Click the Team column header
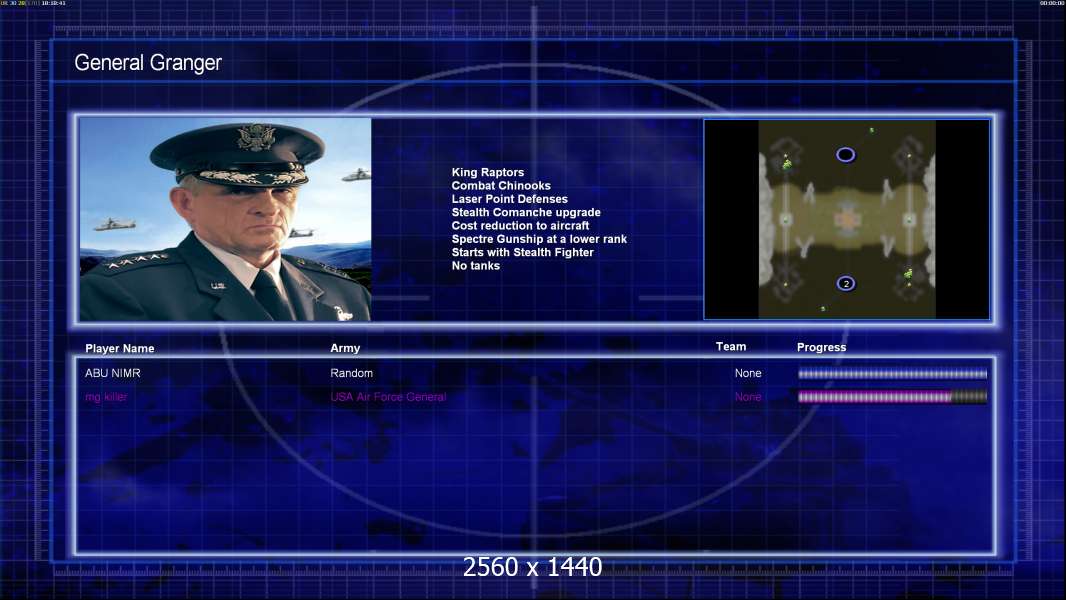 pos(731,347)
